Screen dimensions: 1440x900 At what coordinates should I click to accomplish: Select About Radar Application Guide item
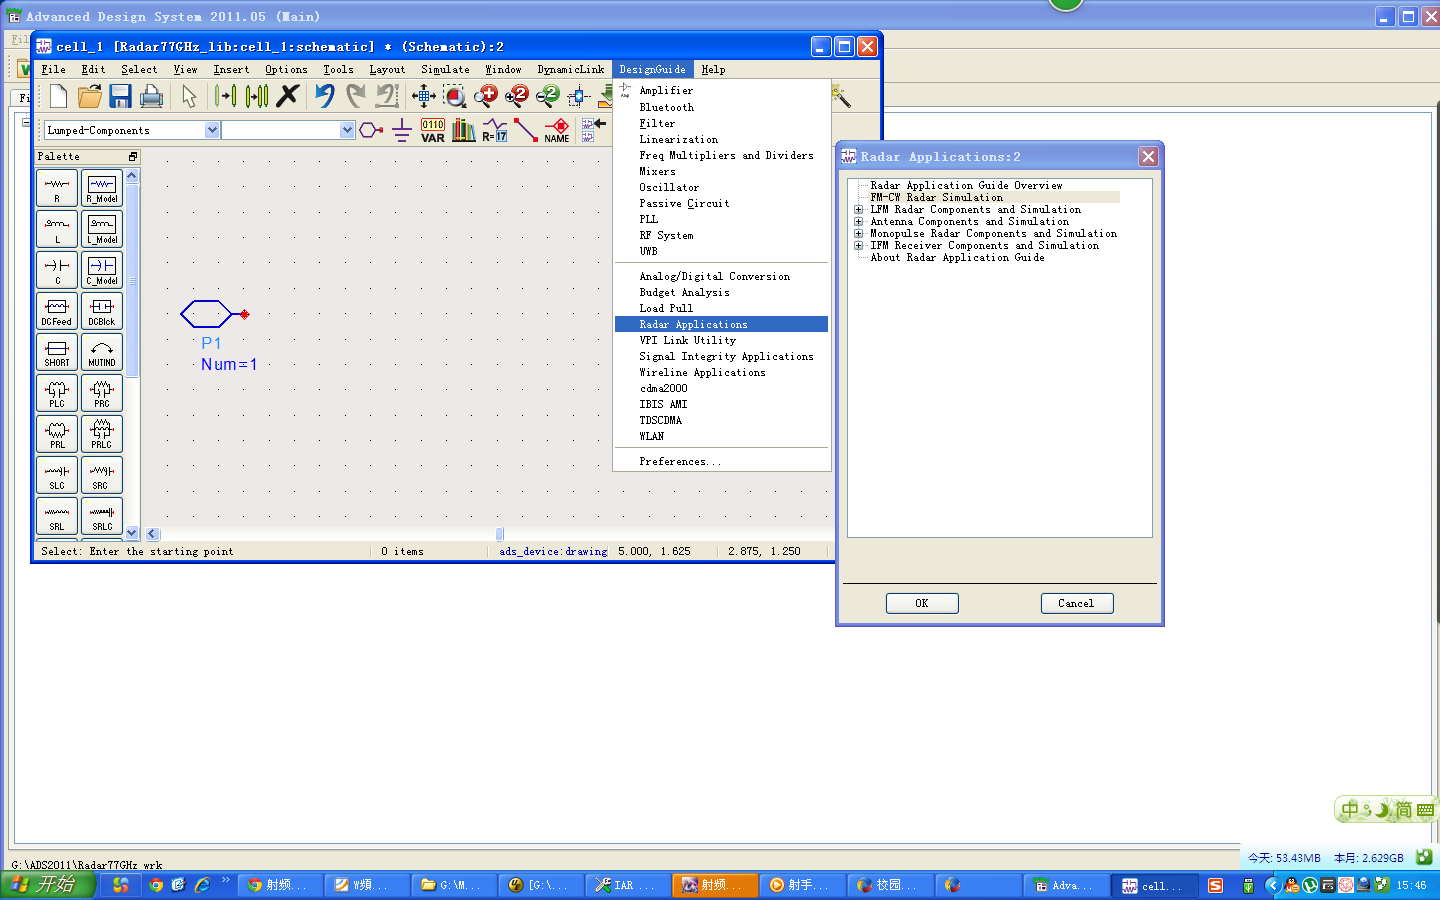pyautogui.click(x=957, y=257)
